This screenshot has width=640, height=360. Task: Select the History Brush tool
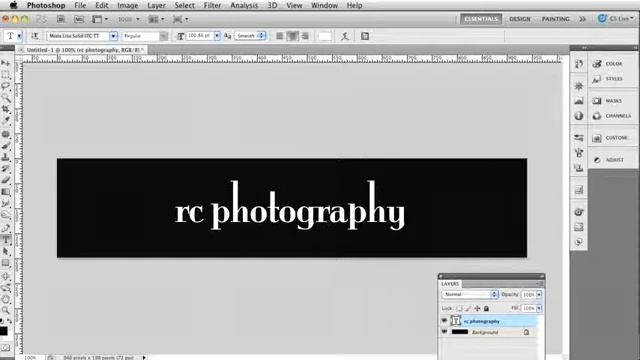(x=5, y=169)
